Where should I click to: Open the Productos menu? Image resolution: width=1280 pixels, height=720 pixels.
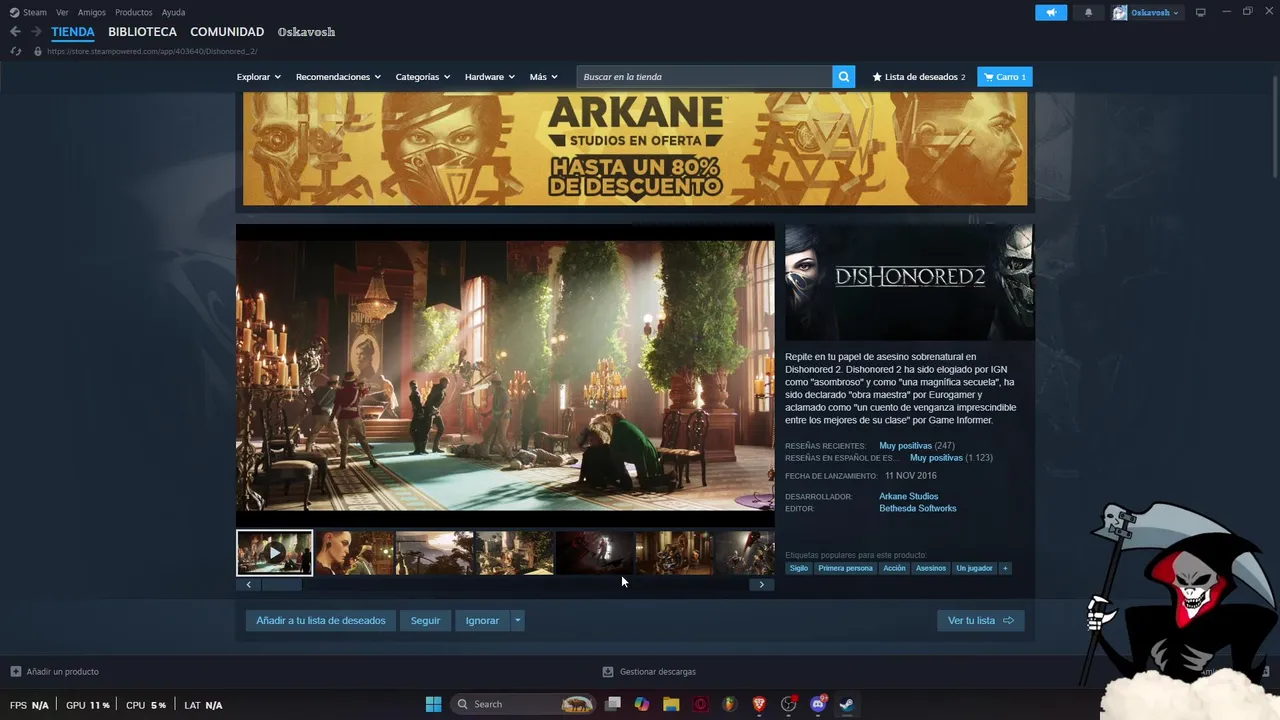coord(134,12)
